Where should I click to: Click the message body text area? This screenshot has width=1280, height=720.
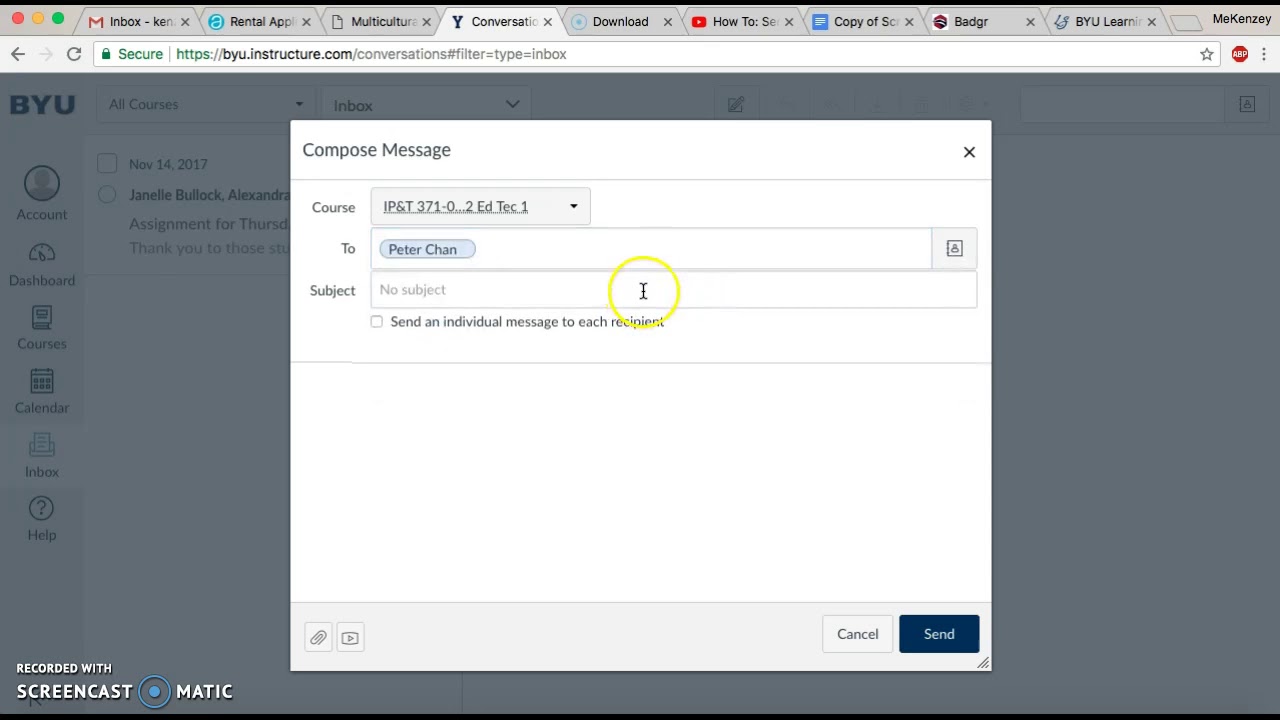click(641, 482)
